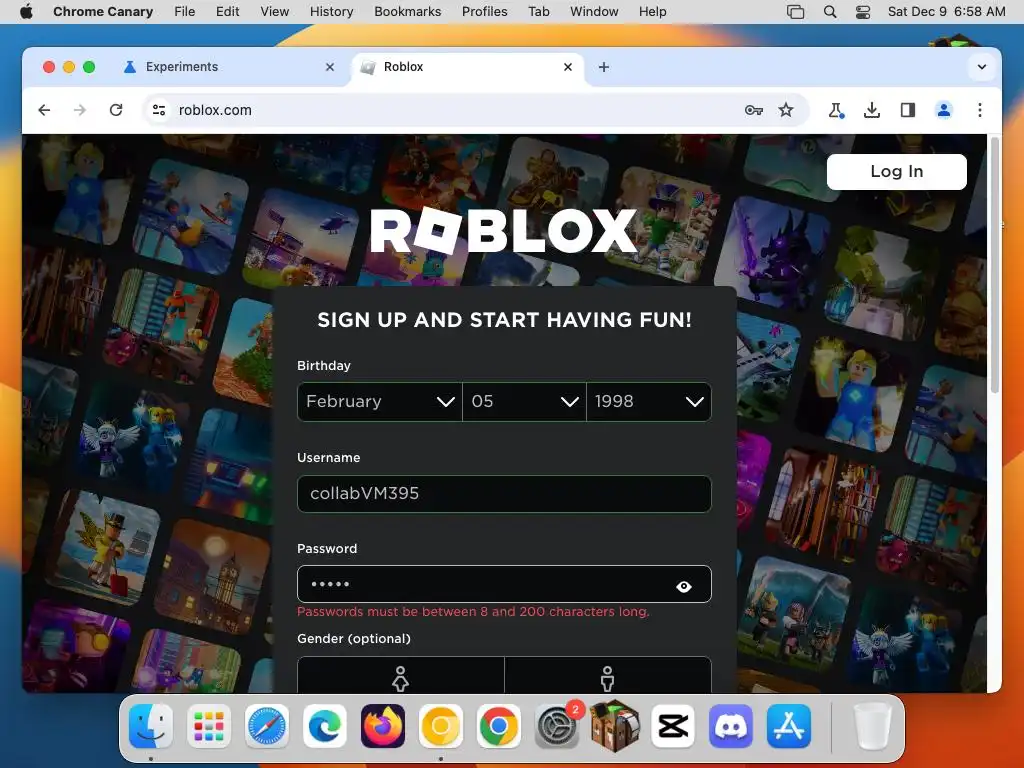Open Chrome Canary in the Dock

(441, 726)
